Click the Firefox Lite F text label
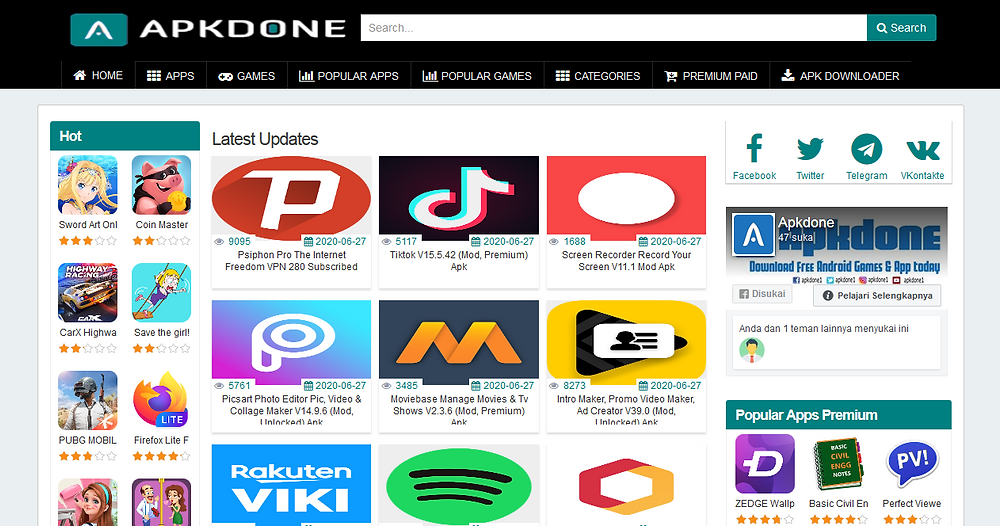This screenshot has width=1000, height=526. coord(161,441)
